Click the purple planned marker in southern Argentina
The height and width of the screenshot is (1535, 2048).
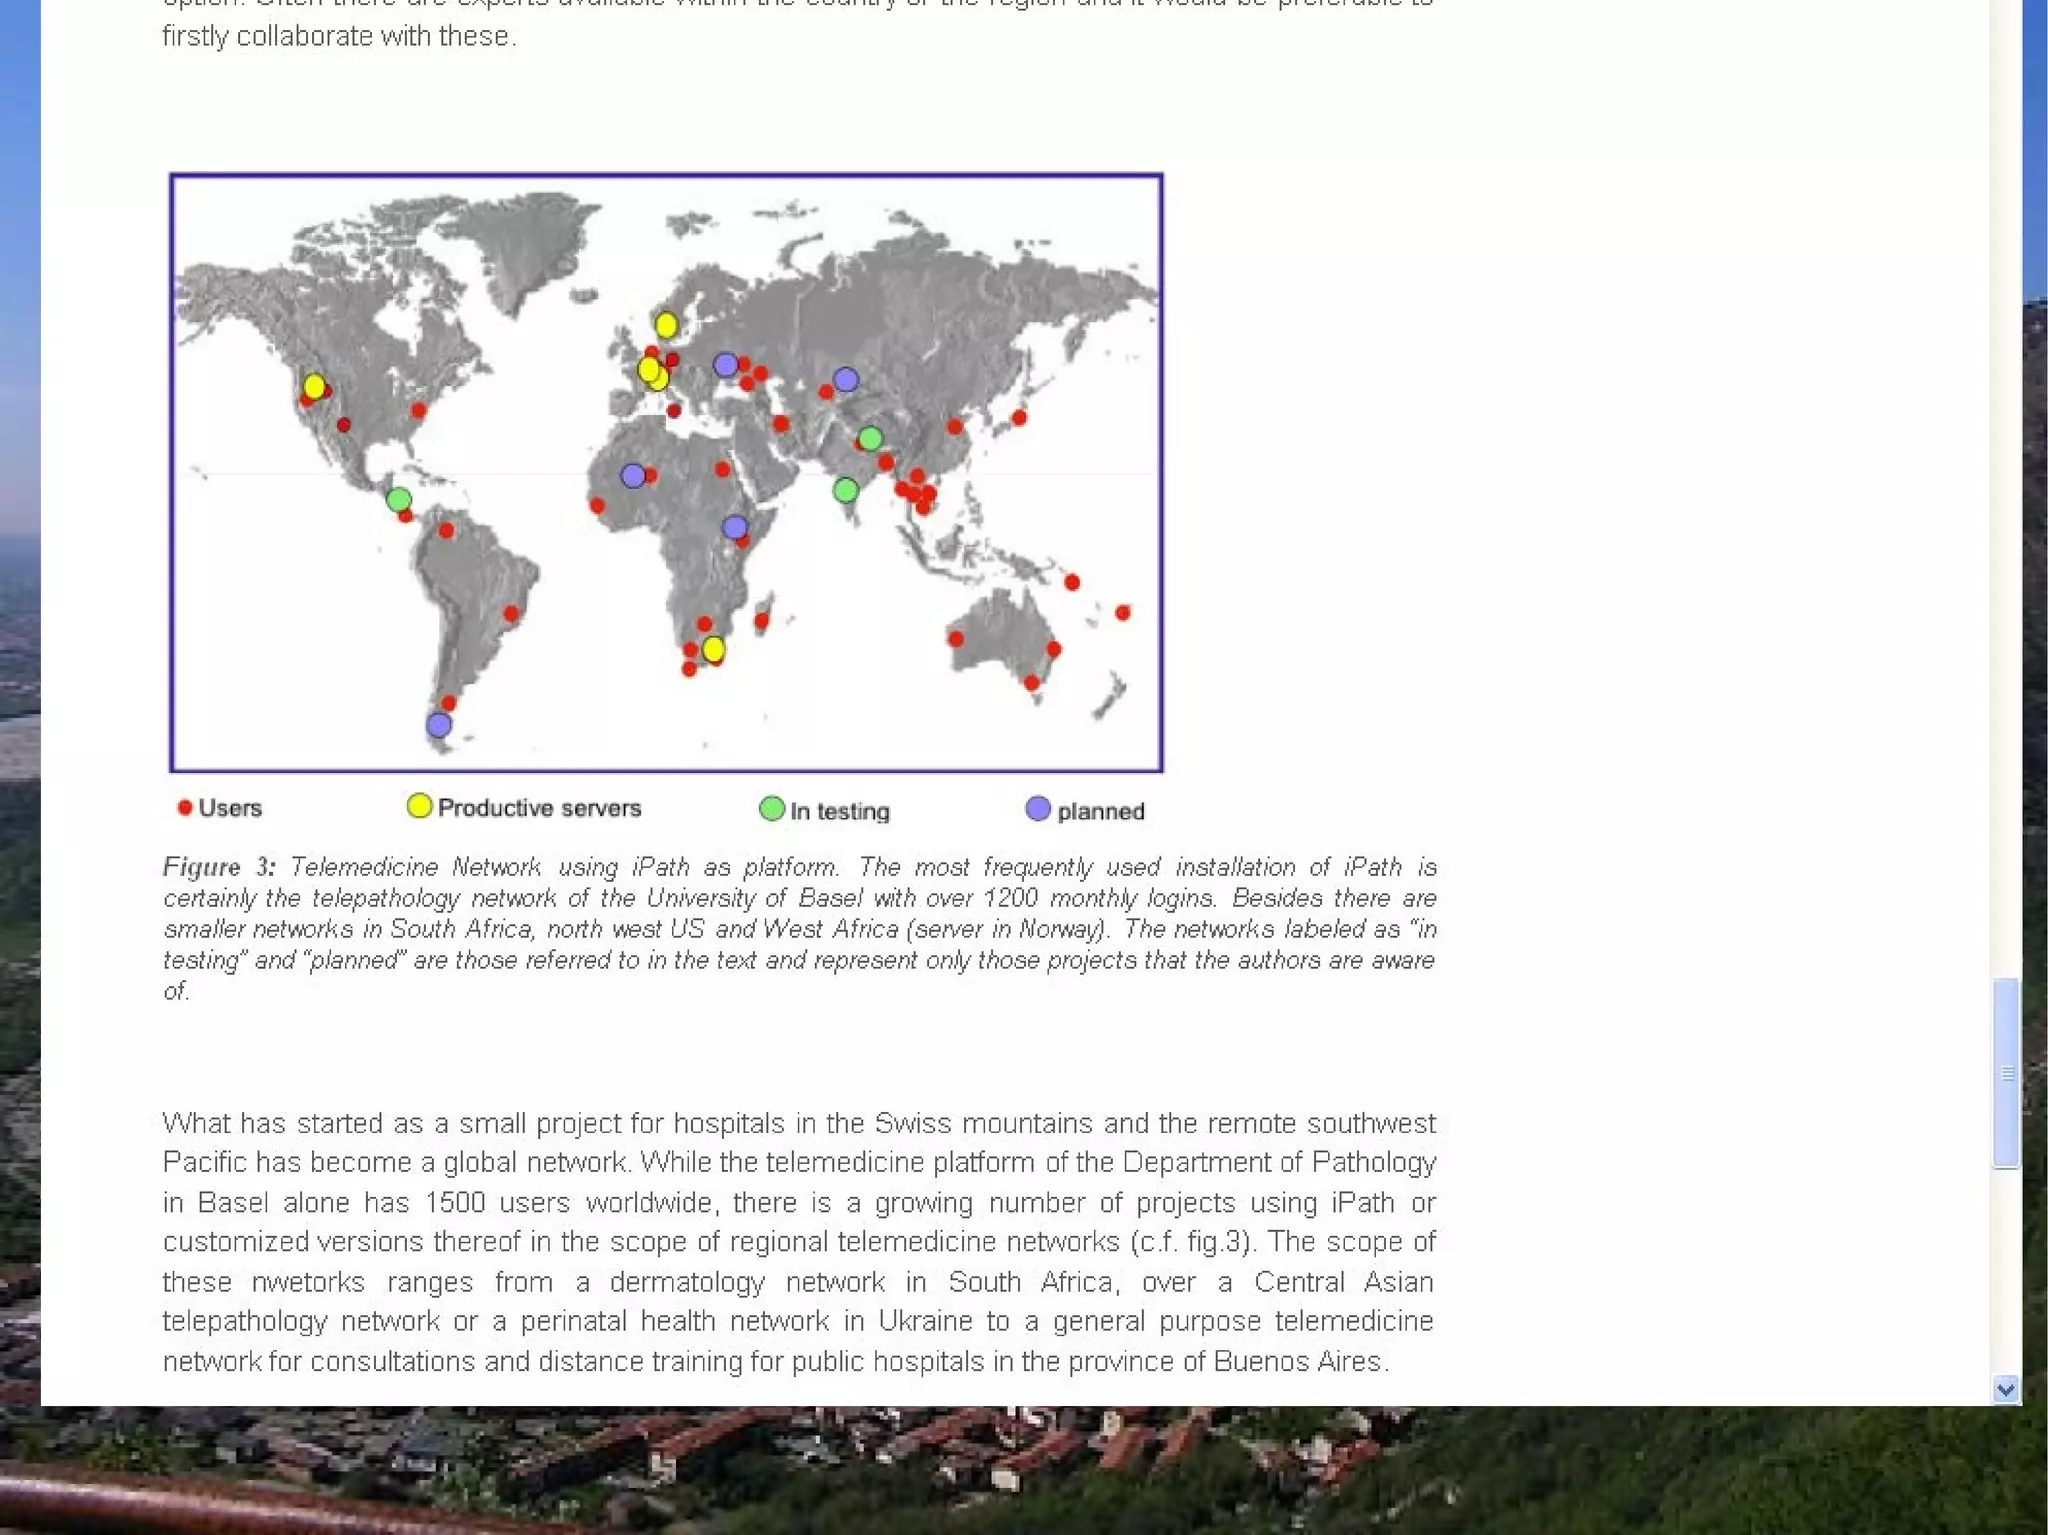coord(438,725)
